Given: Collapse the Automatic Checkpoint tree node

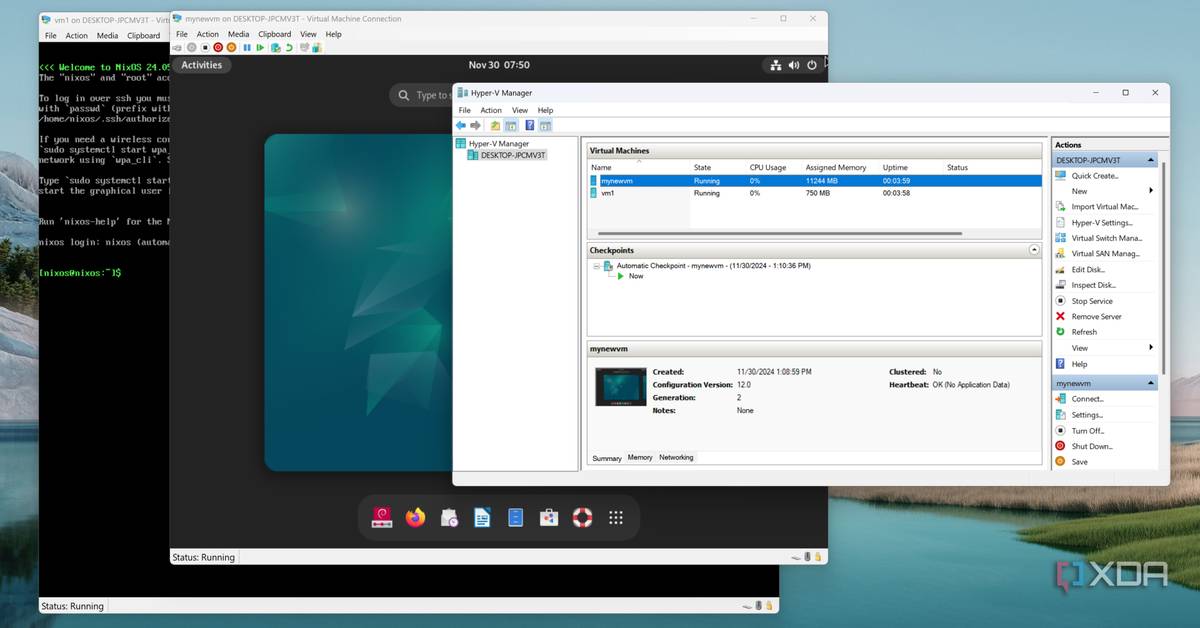Looking at the screenshot, I should (x=596, y=266).
